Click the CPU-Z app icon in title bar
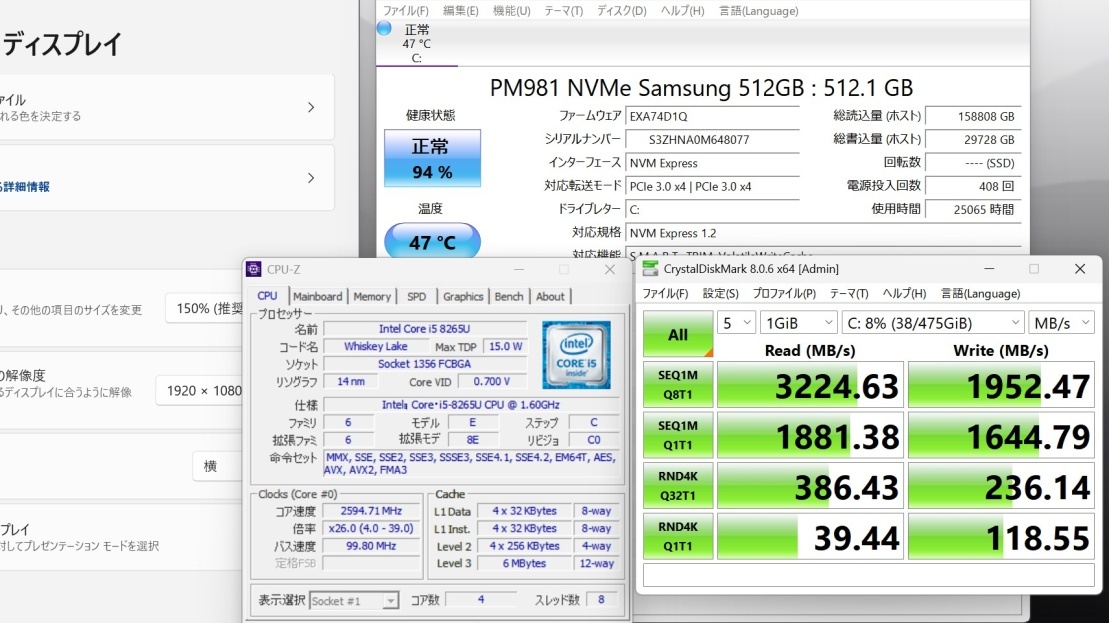Image resolution: width=1109 pixels, height=623 pixels. click(x=253, y=269)
